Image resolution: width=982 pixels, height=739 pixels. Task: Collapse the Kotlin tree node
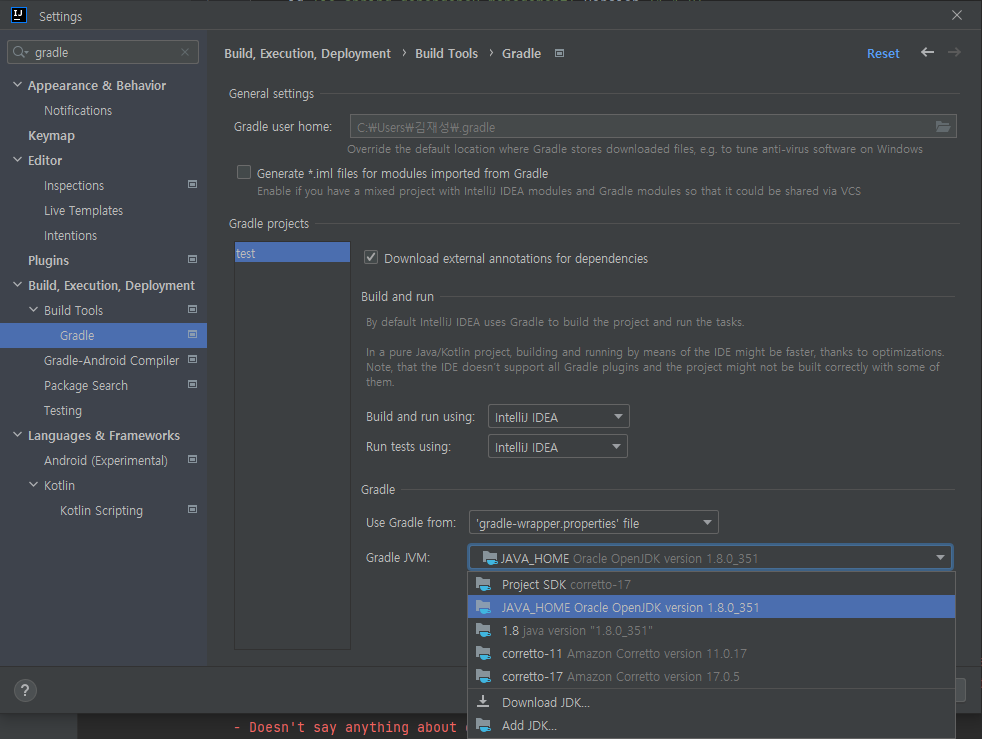point(33,485)
